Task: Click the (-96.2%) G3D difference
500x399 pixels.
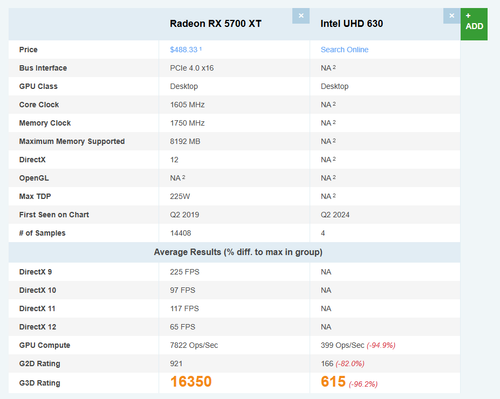Action: point(363,384)
